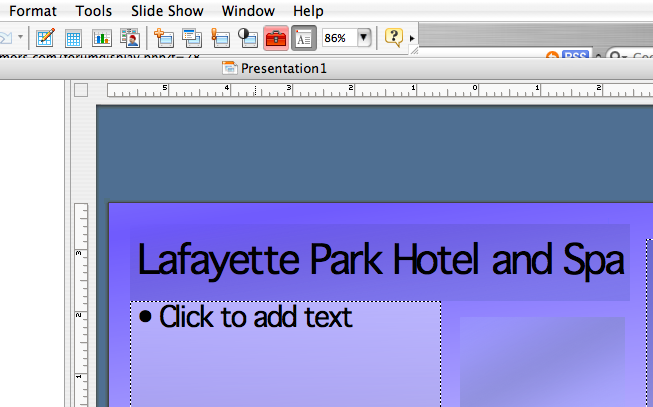
Task: Toggle the Formatting Palette button
Action: 304,38
